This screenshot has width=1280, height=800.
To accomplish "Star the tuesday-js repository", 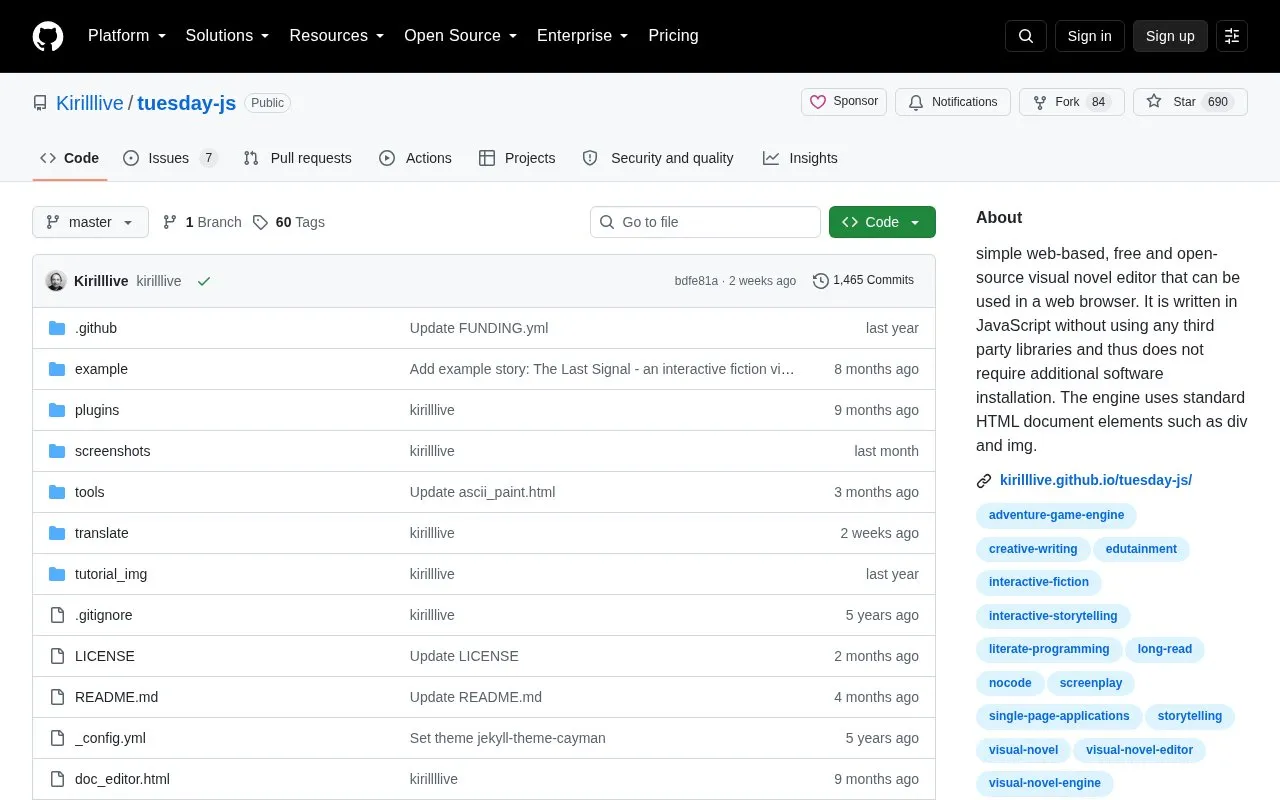I will (1190, 102).
